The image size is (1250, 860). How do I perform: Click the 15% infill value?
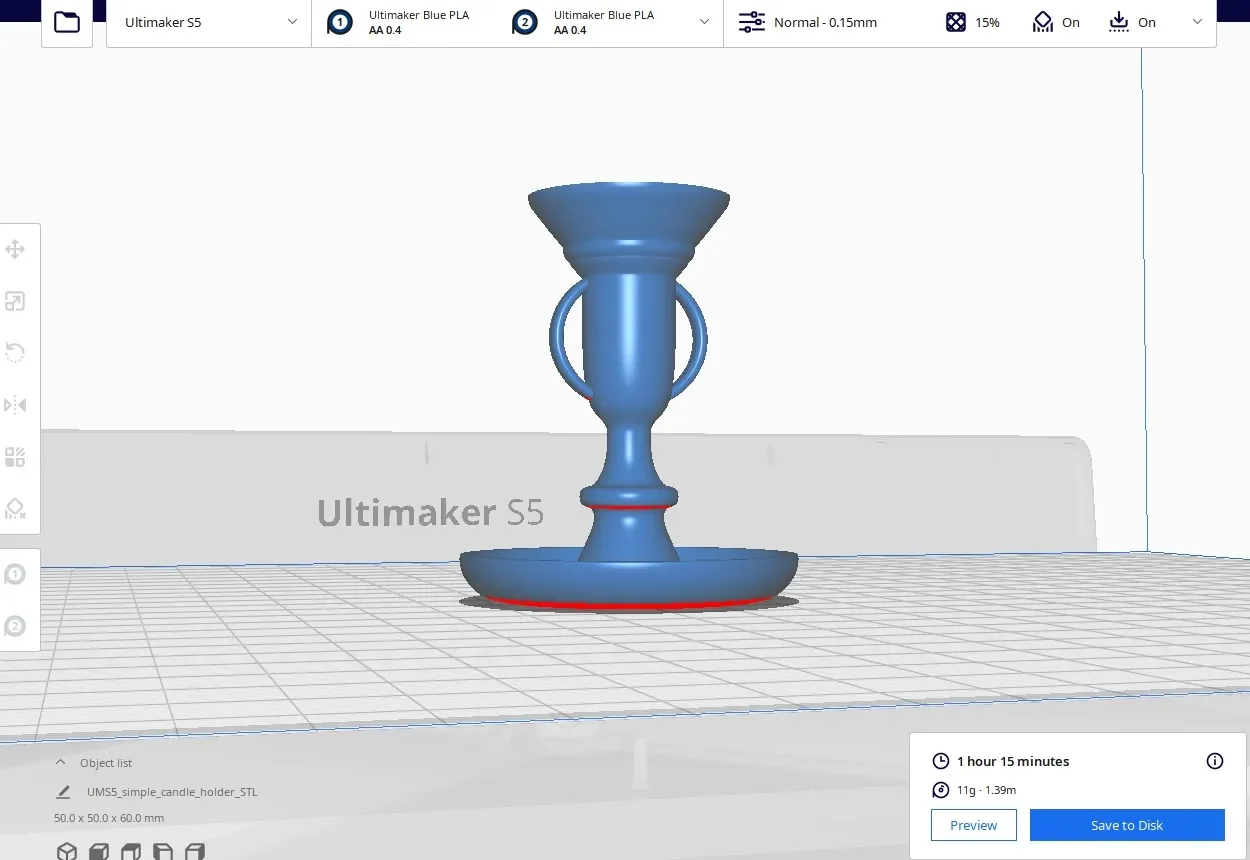point(987,22)
